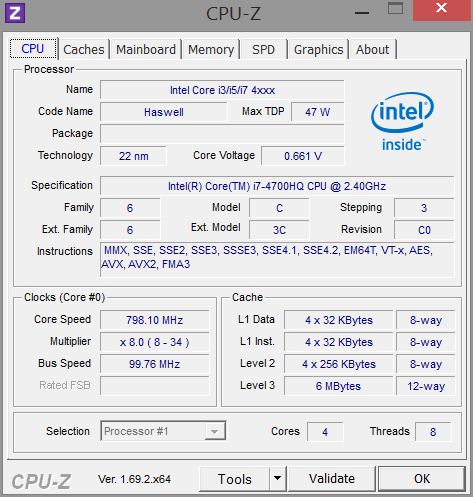Click the 47 W Max TDP value
Viewport: 473px width, 497px height.
(x=318, y=112)
